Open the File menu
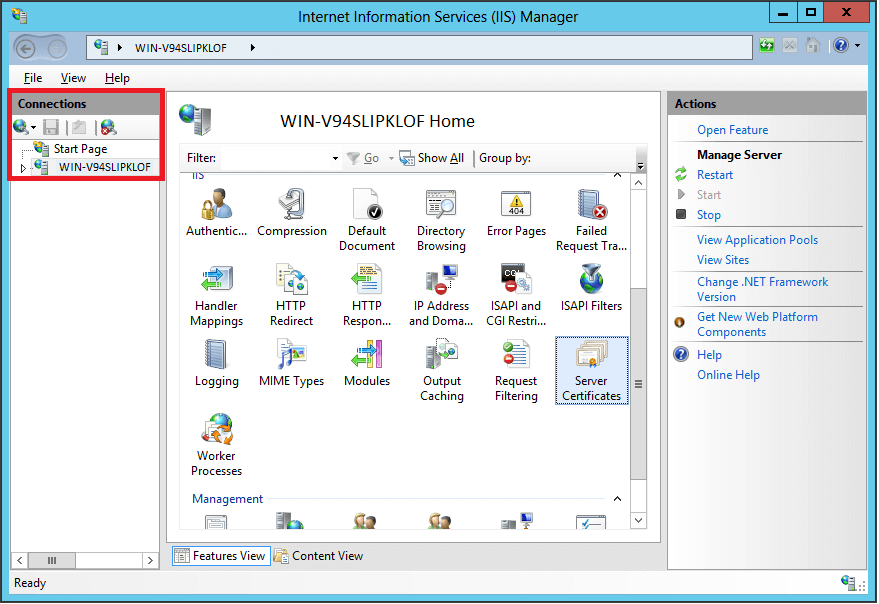This screenshot has width=879, height=604. pyautogui.click(x=31, y=77)
